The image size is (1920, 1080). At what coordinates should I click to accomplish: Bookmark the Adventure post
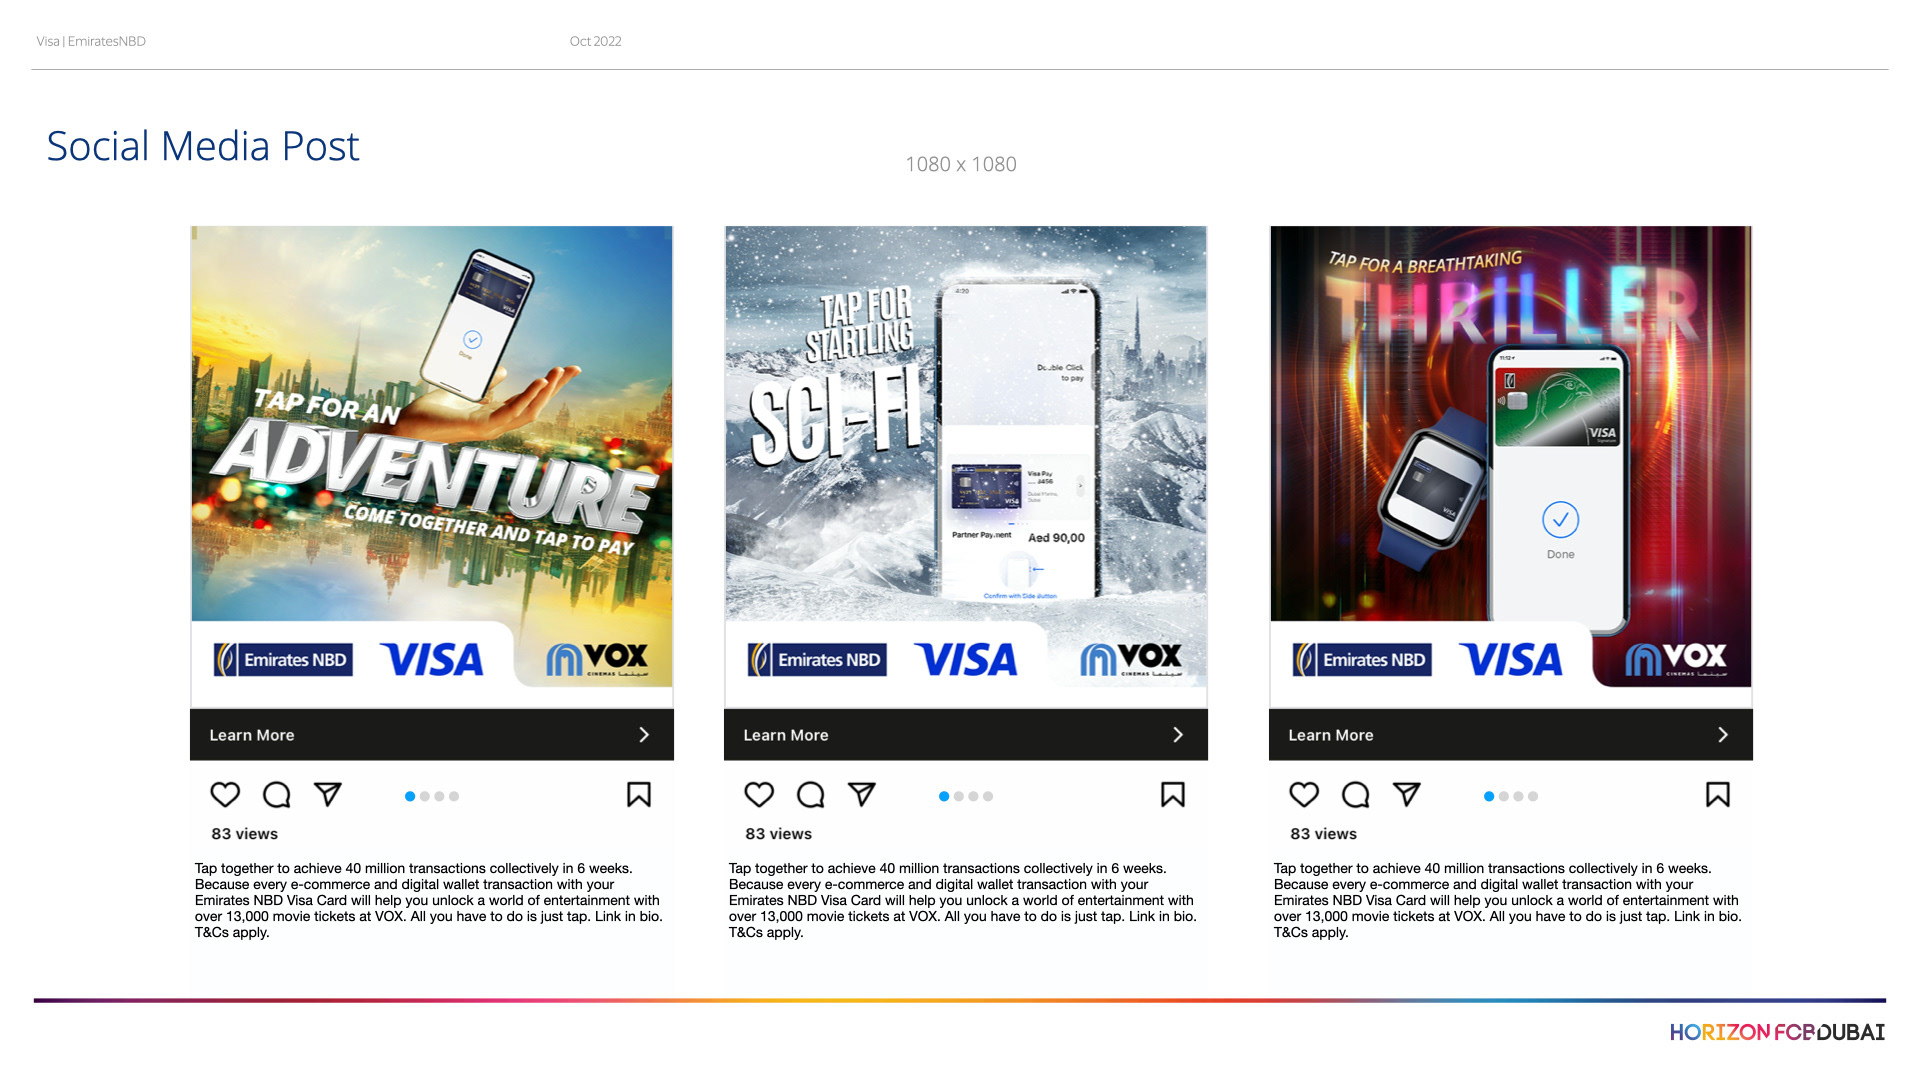639,795
